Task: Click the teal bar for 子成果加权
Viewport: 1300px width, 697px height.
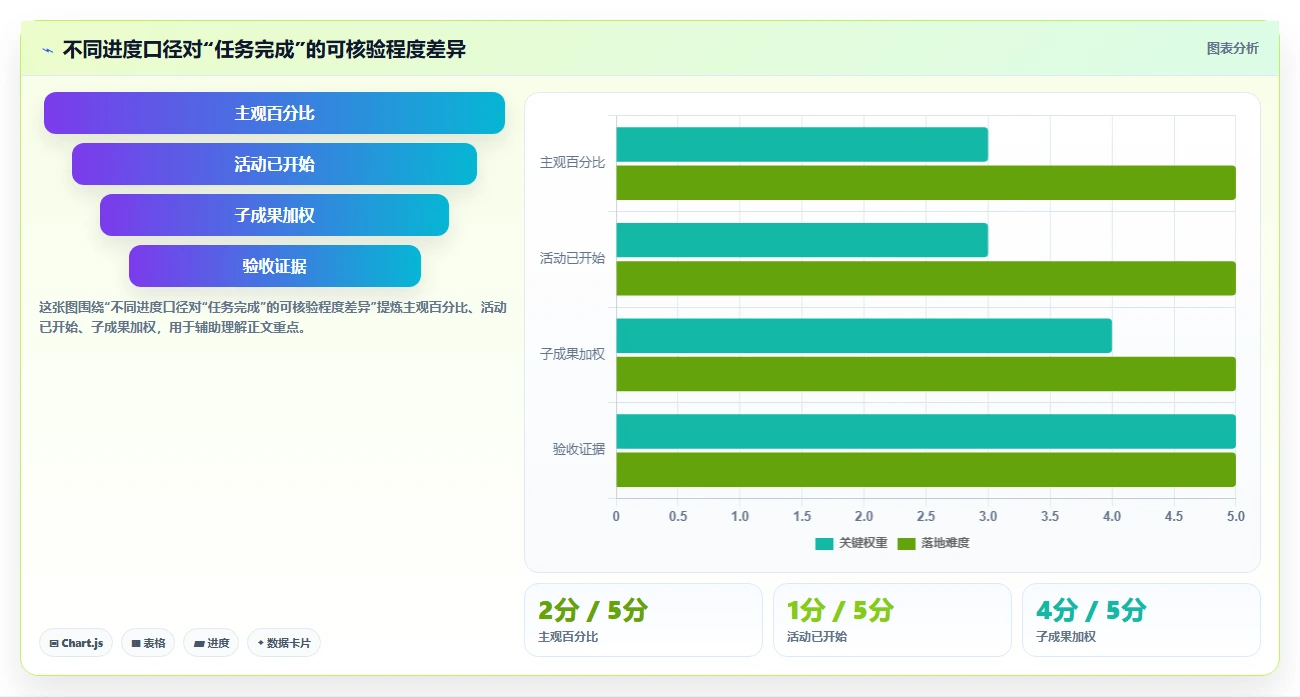Action: coord(864,335)
